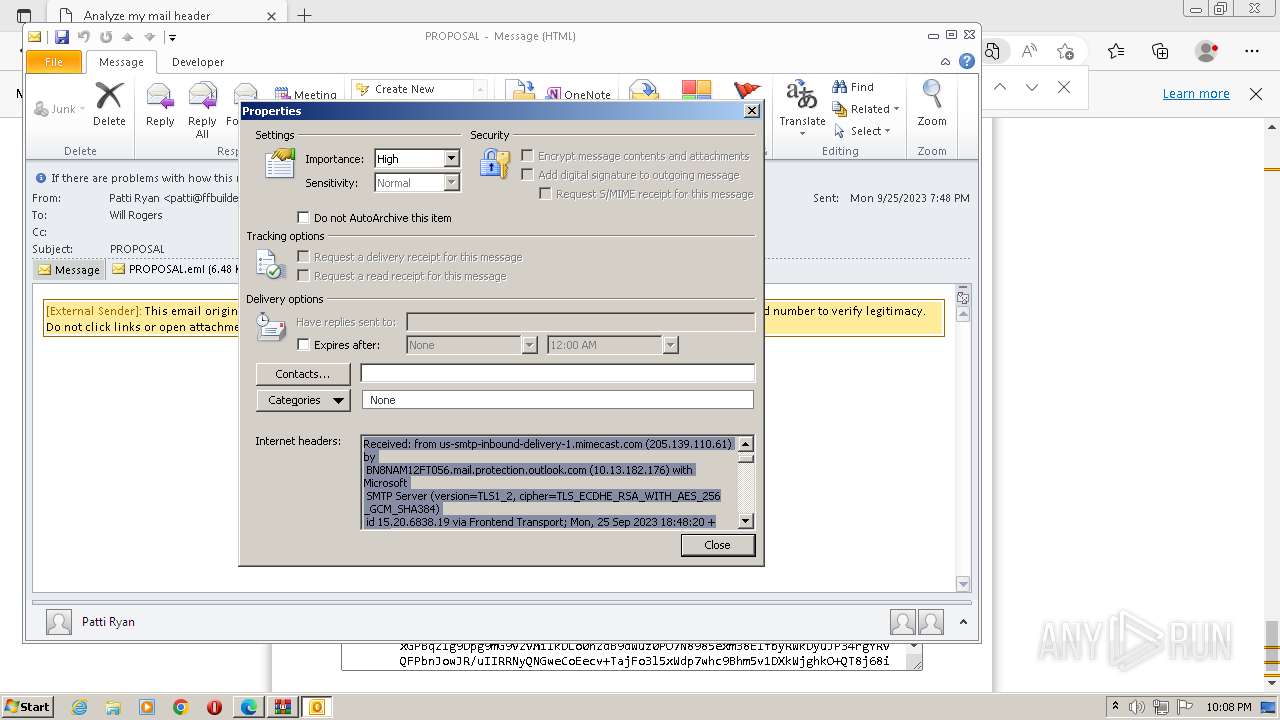Click the Categorize colored squares icon
The width and height of the screenshot is (1280, 720).
pyautogui.click(x=696, y=91)
